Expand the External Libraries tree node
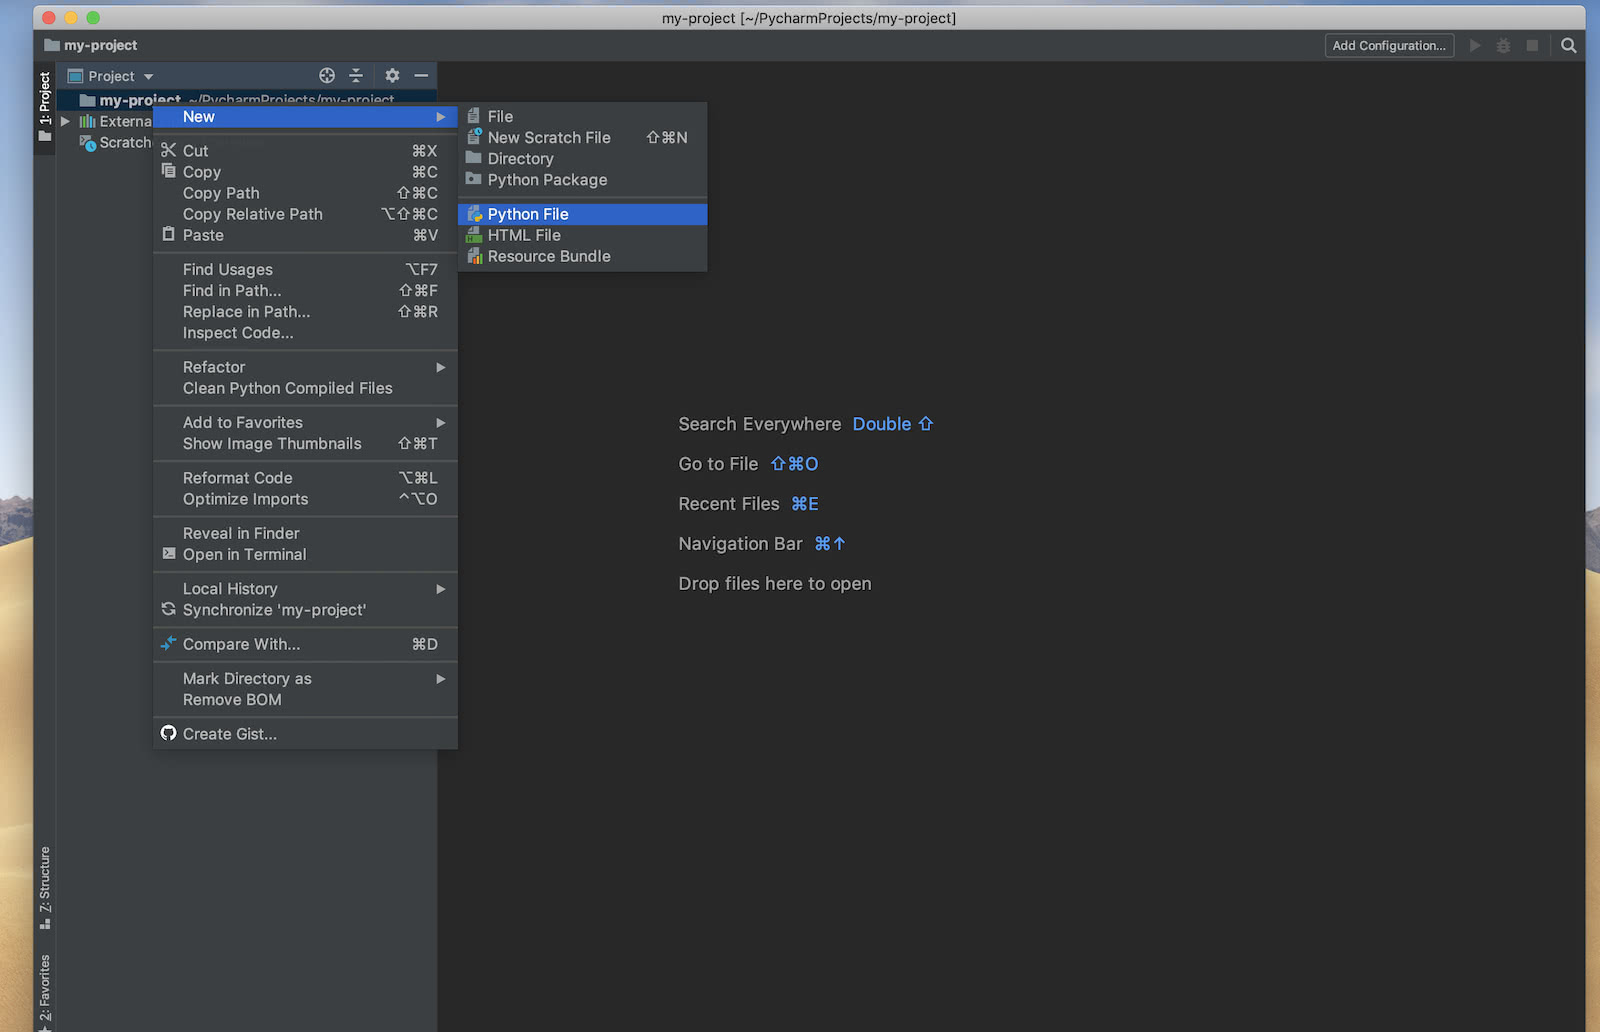 click(65, 121)
